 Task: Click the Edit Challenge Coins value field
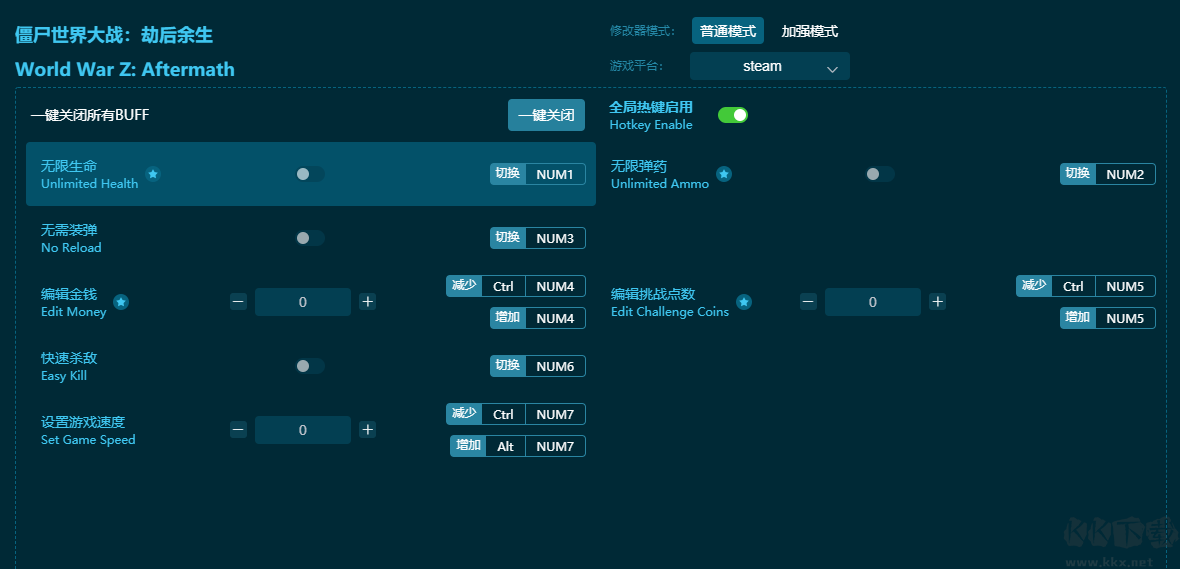pyautogui.click(x=872, y=302)
